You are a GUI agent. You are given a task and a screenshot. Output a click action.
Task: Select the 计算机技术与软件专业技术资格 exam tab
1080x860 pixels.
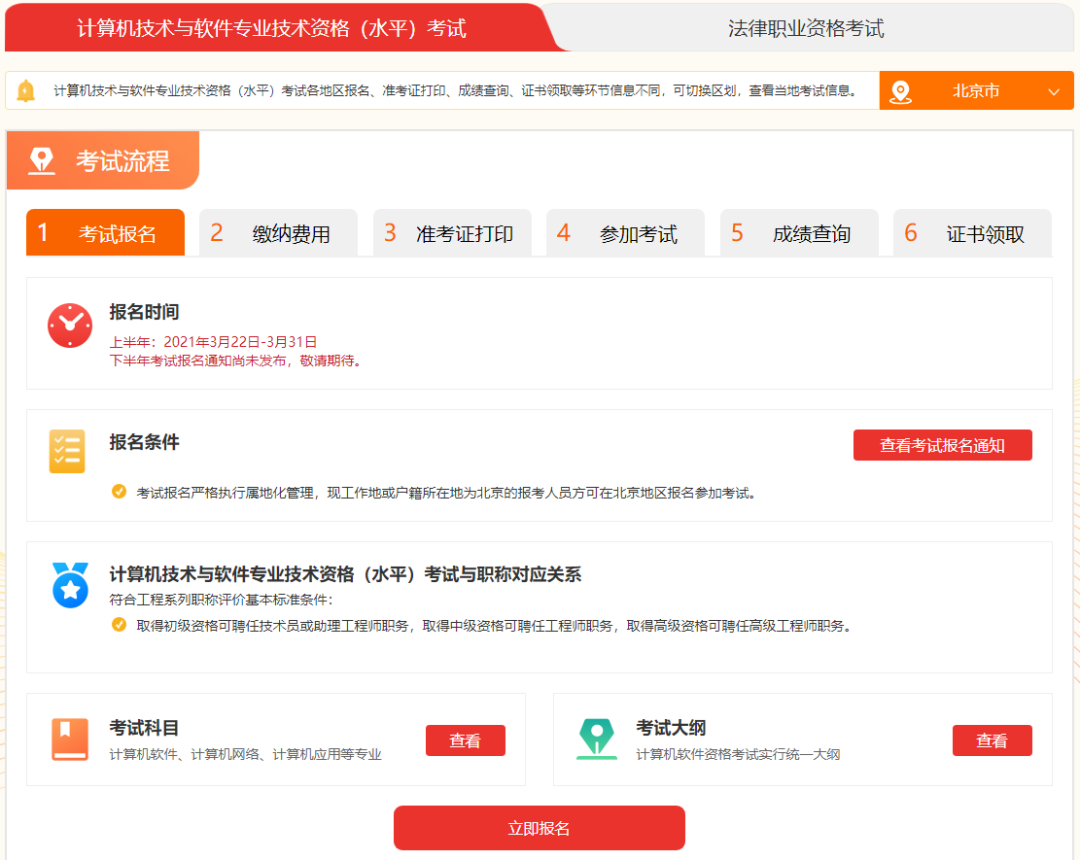point(272,28)
